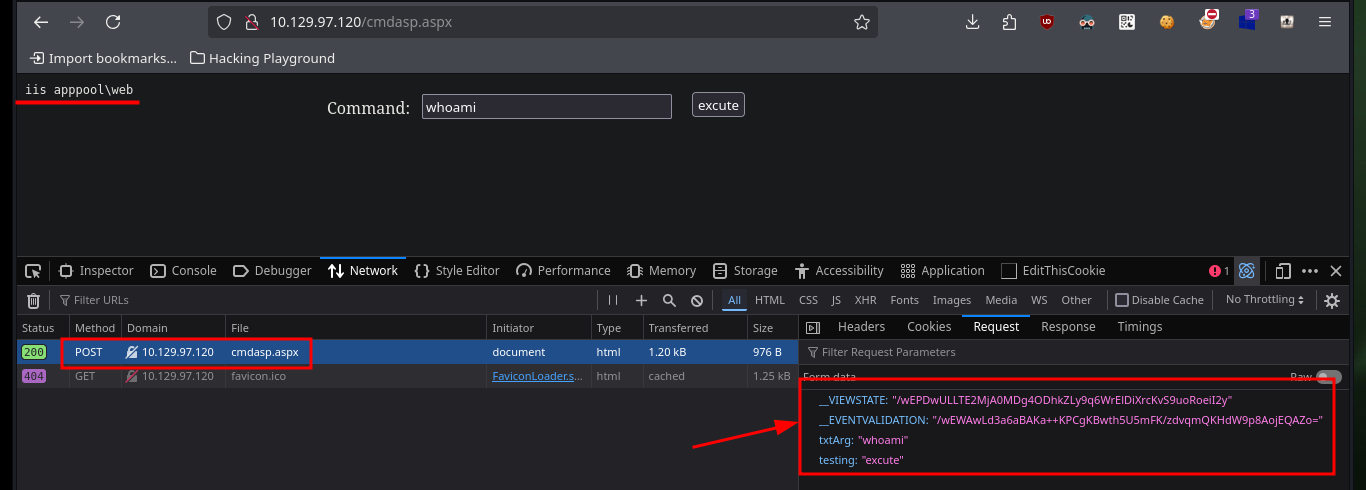This screenshot has height=490, width=1366.
Task: Open request blocking panel
Action: (697, 300)
